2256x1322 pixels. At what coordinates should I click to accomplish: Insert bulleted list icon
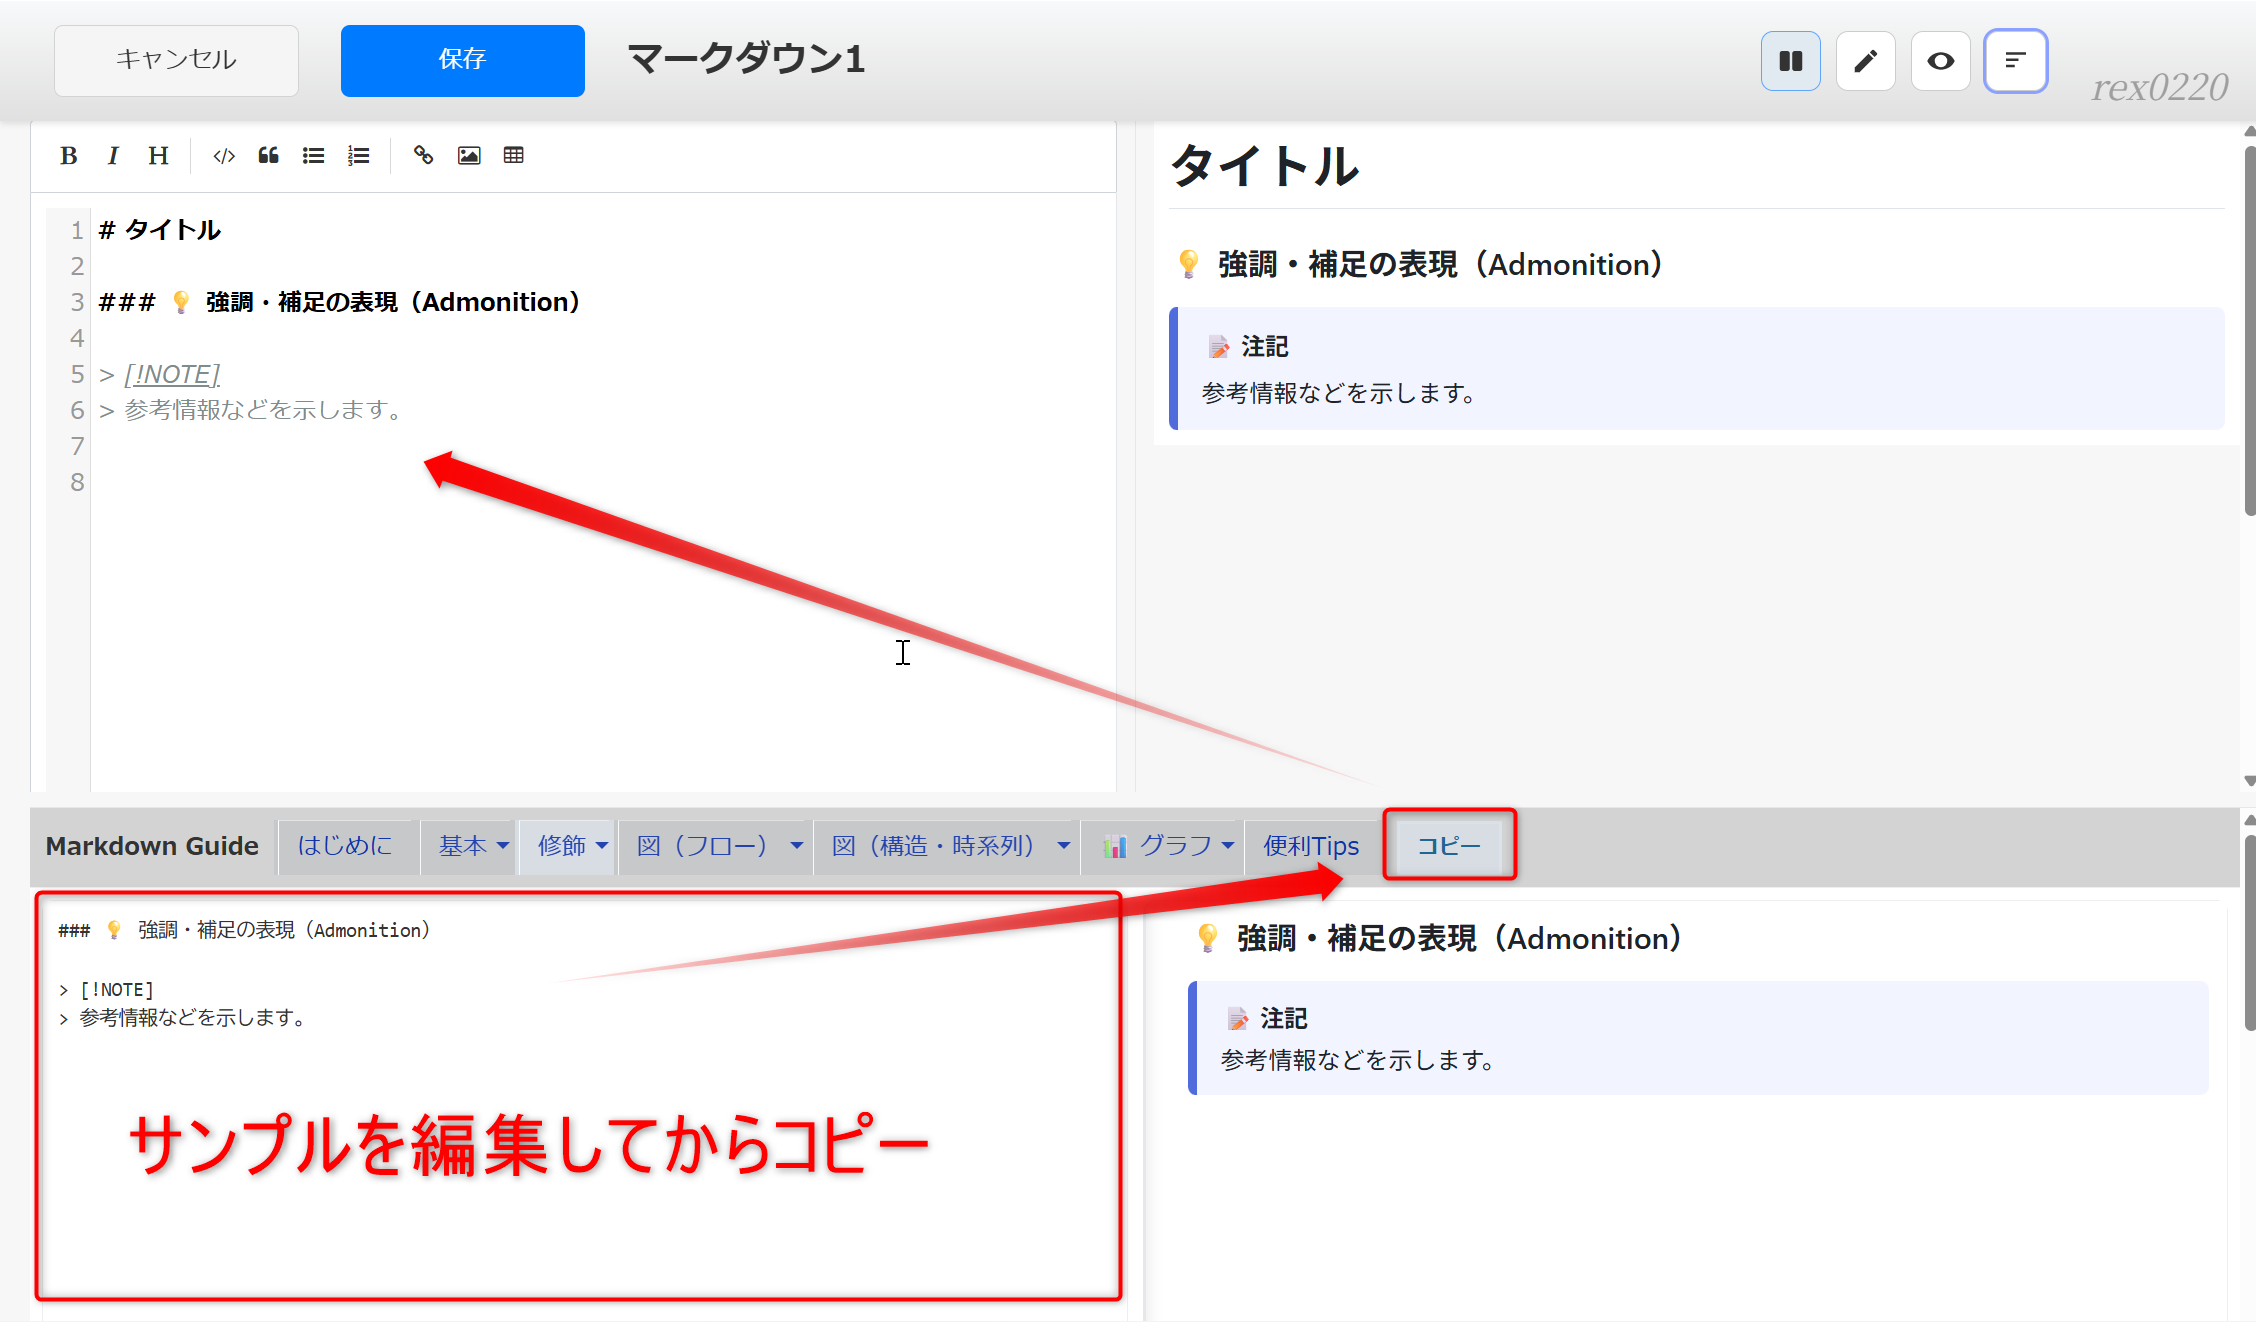point(313,156)
